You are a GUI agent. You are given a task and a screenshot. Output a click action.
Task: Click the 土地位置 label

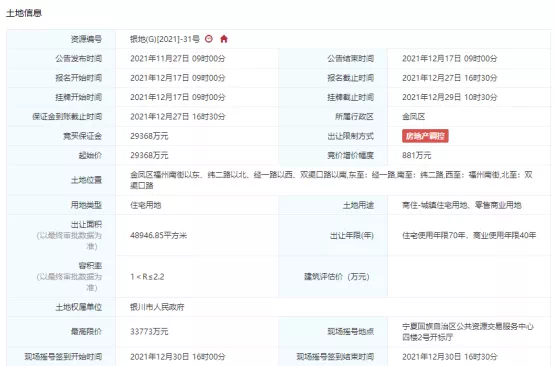tap(86, 180)
